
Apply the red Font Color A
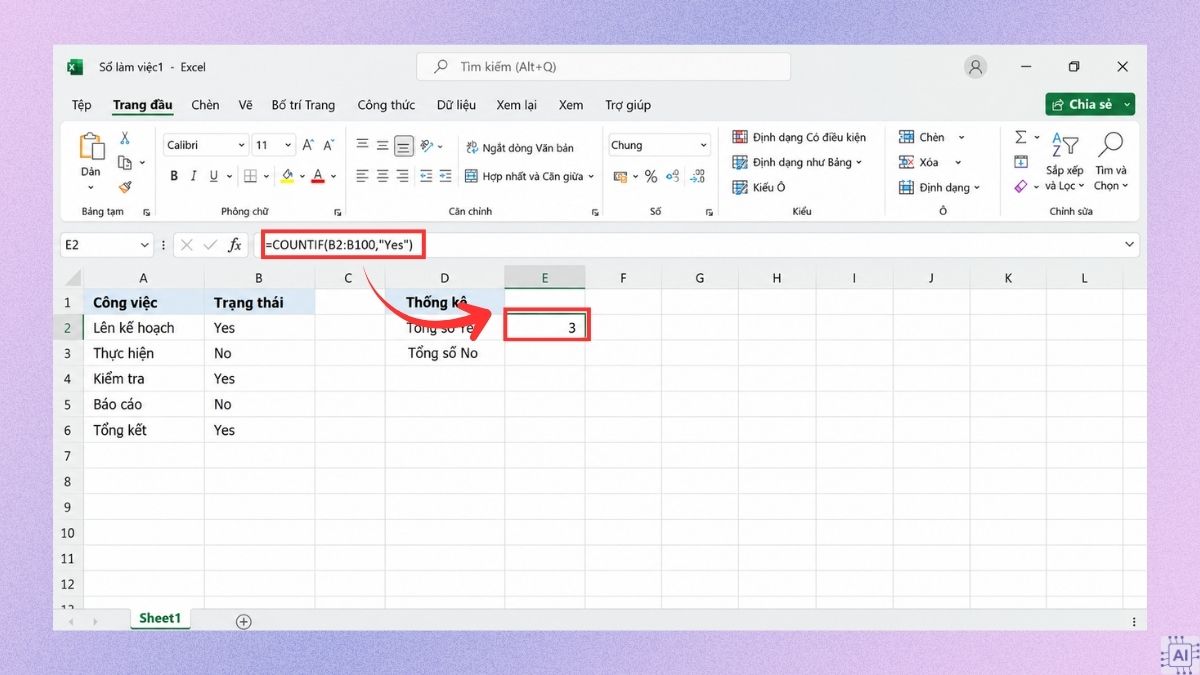coord(318,176)
